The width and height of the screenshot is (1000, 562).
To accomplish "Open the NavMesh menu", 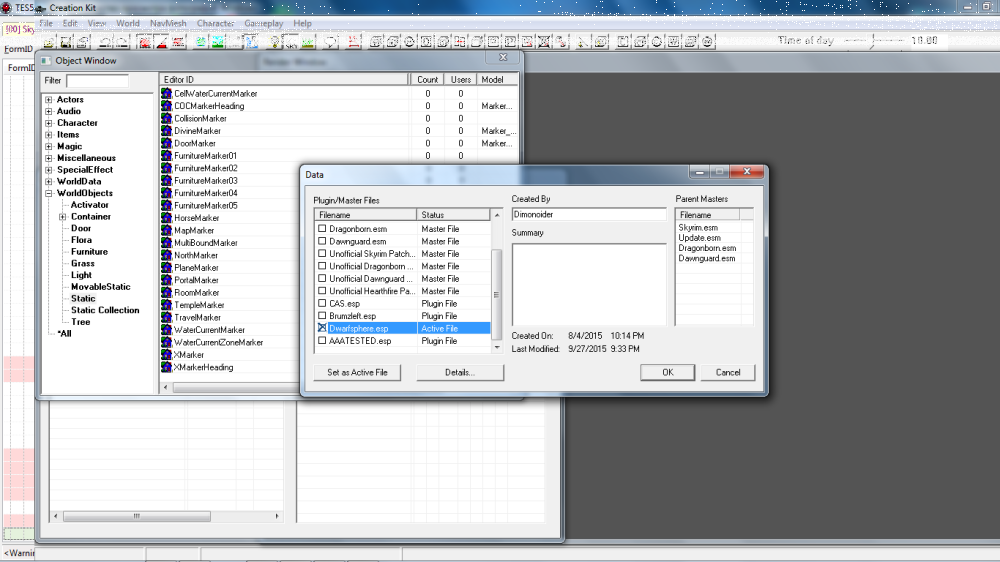I will click(168, 23).
